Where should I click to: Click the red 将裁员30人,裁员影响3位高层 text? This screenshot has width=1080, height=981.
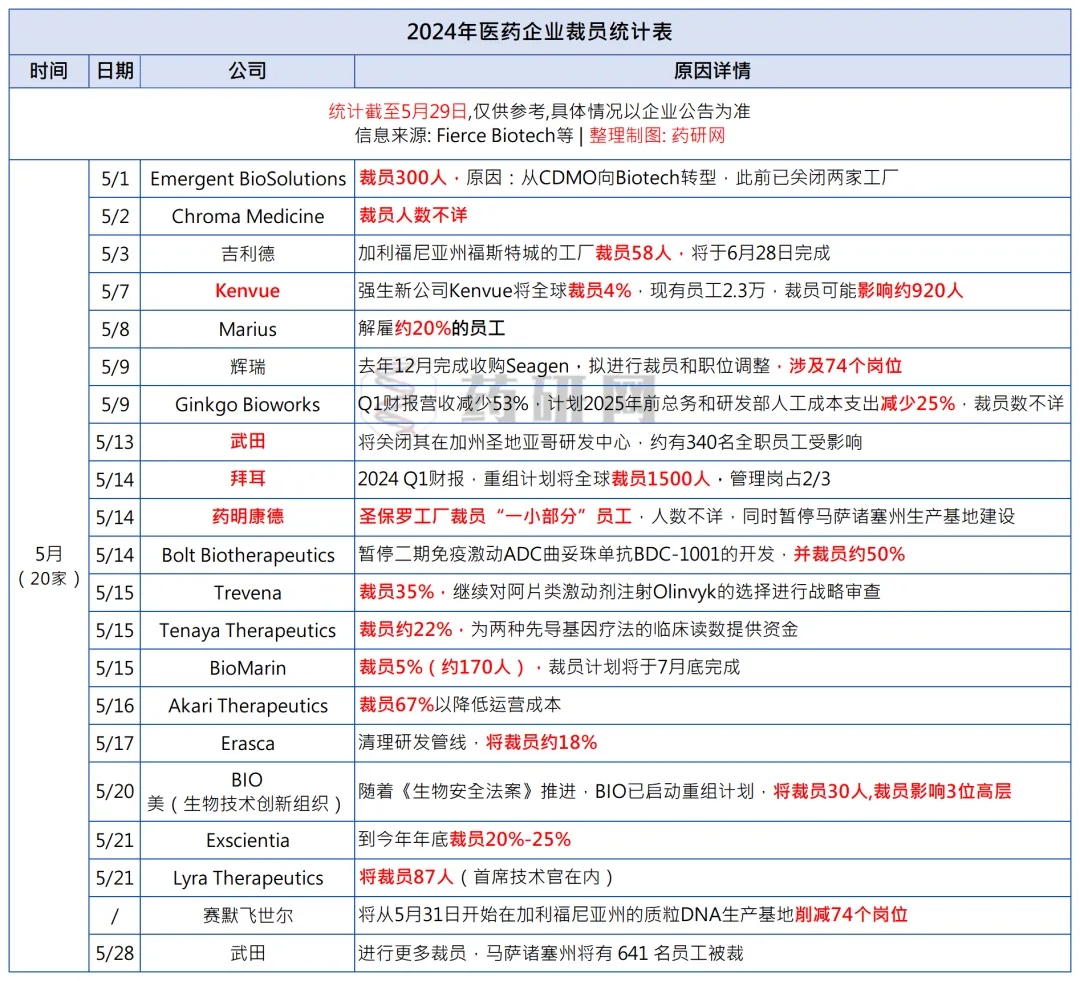pos(892,791)
